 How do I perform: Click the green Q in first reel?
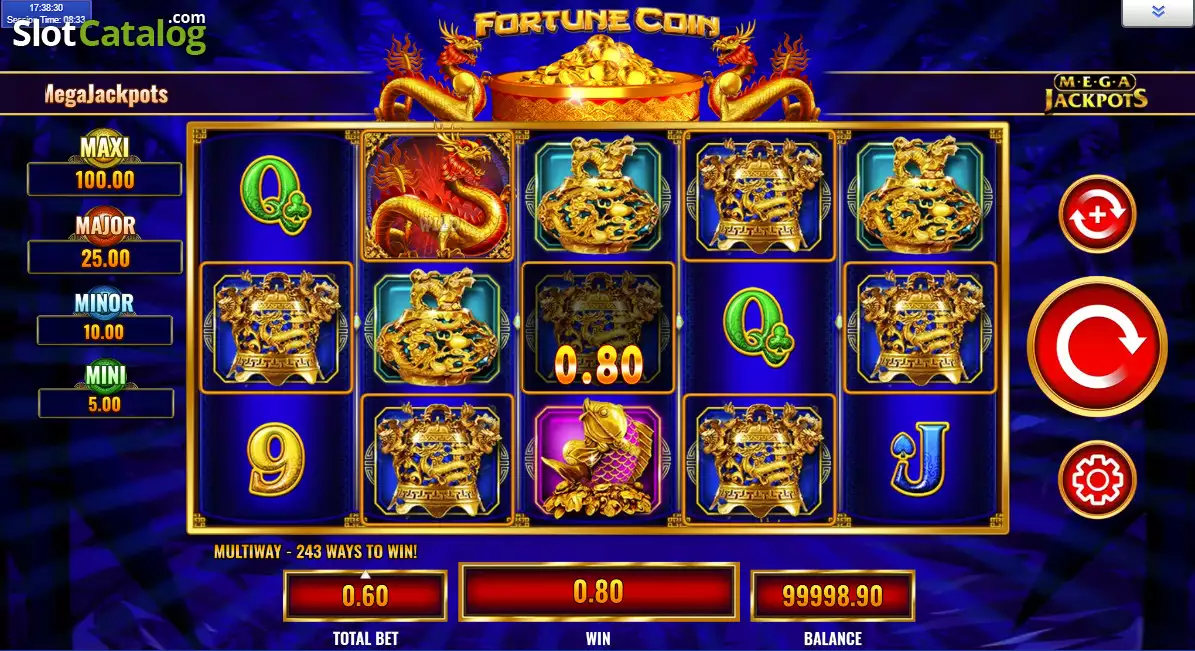click(274, 196)
